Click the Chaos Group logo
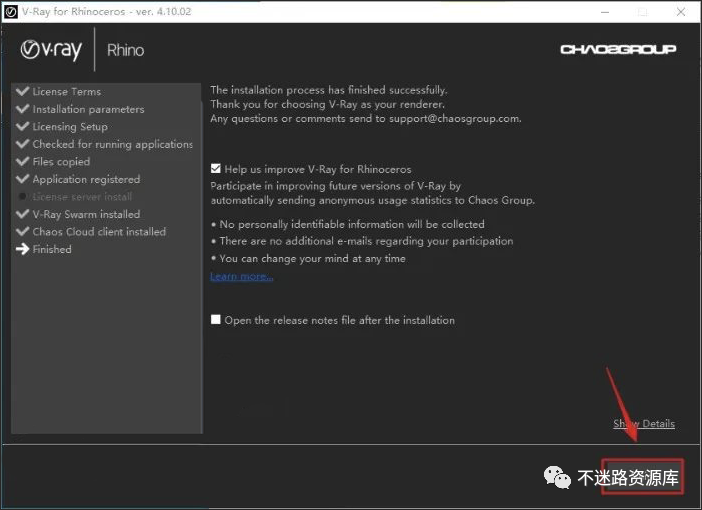Viewport: 702px width, 510px height. 618,49
